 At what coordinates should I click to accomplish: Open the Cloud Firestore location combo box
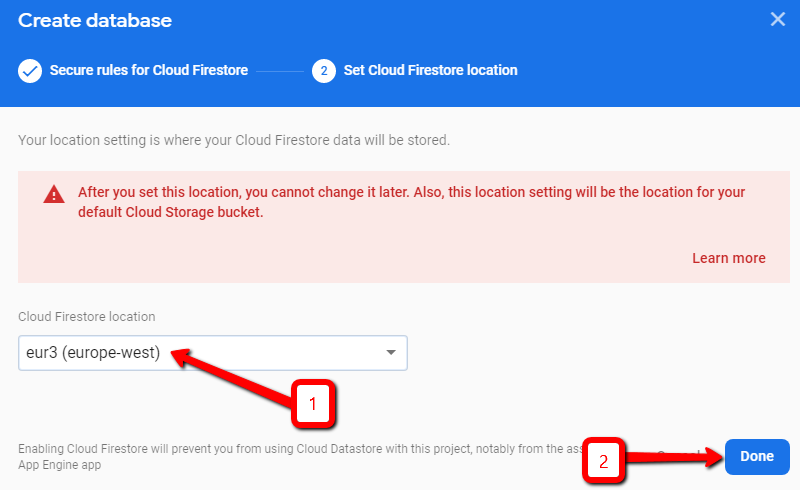(x=200, y=352)
